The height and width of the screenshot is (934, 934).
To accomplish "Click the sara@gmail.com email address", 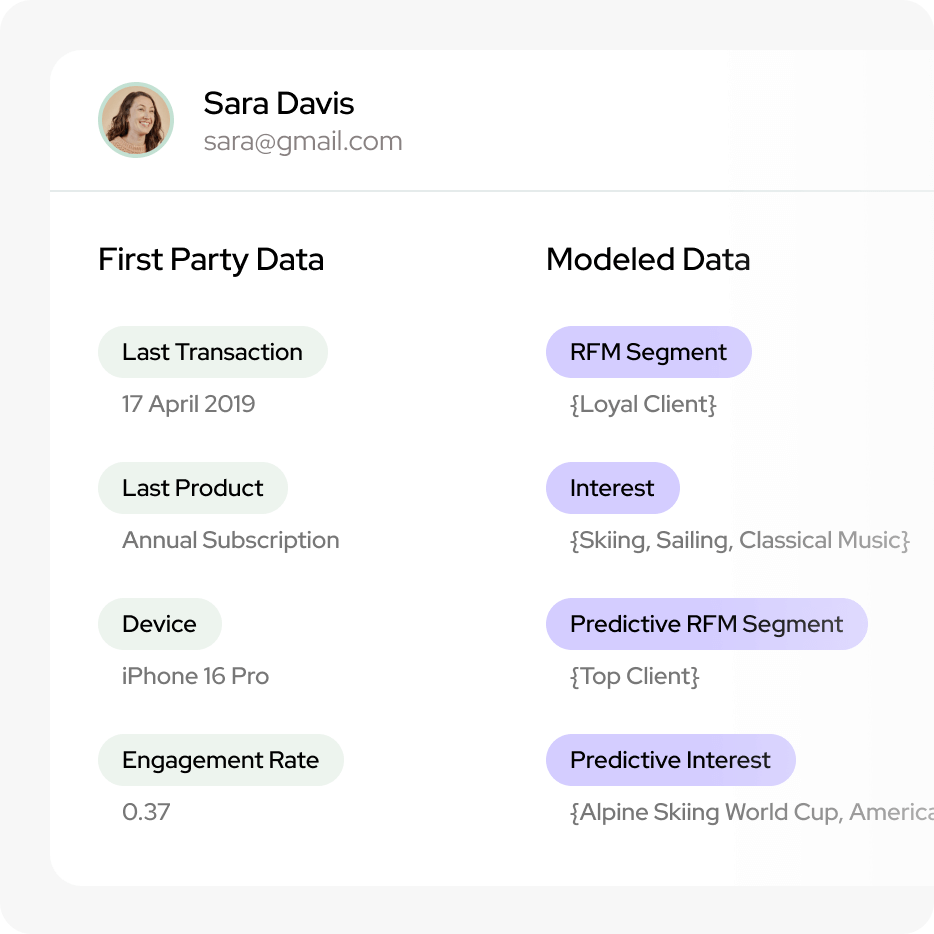I will [303, 141].
